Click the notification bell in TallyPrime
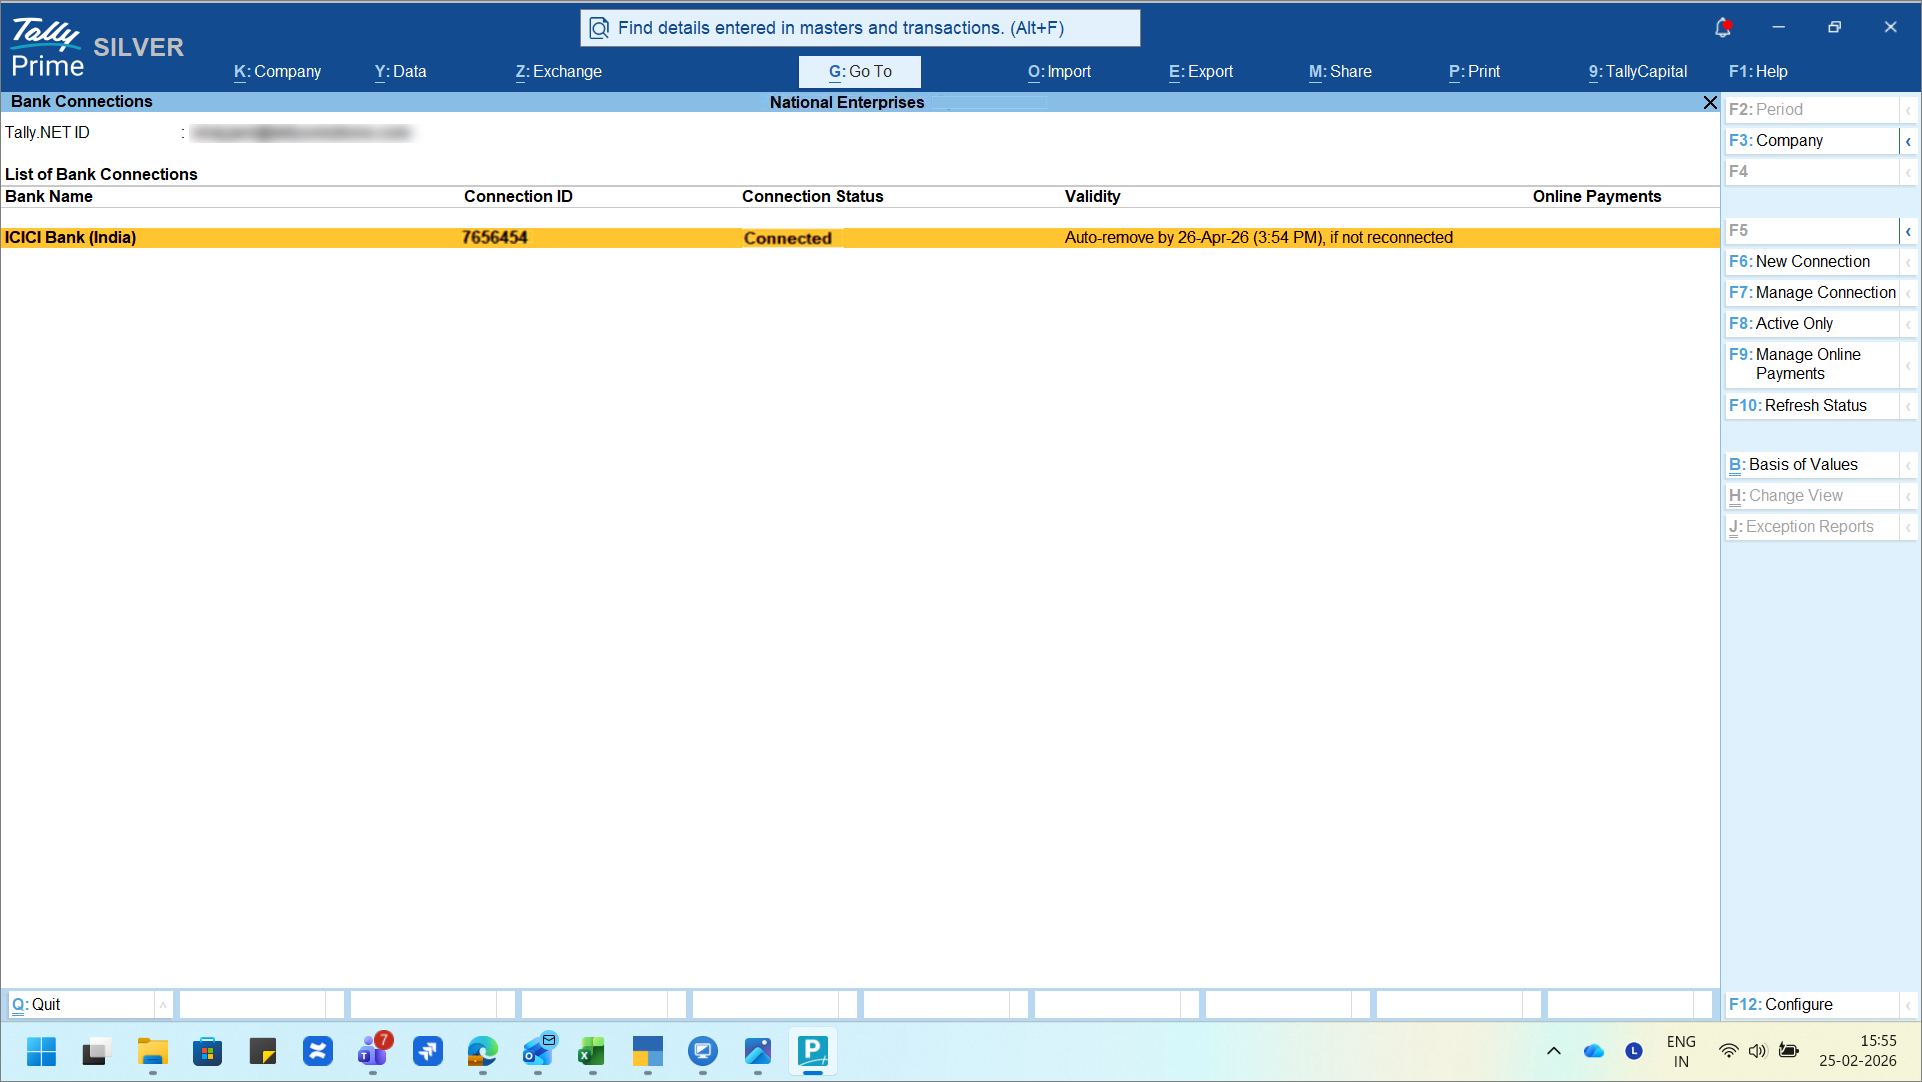This screenshot has width=1922, height=1082. click(x=1723, y=27)
